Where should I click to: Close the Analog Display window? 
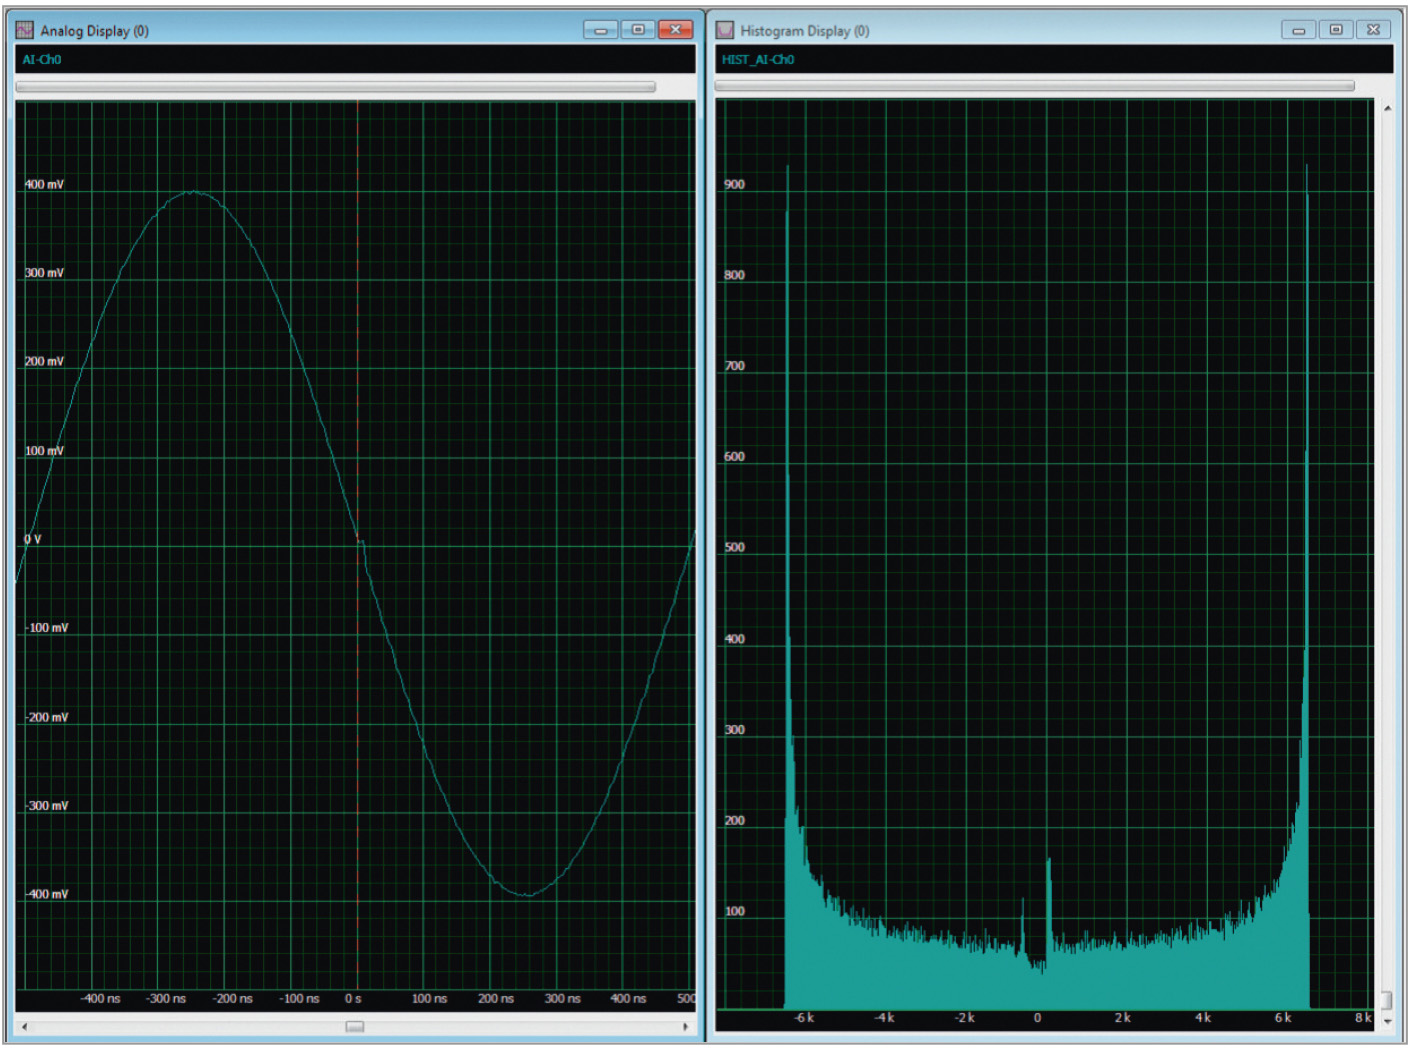pos(675,30)
